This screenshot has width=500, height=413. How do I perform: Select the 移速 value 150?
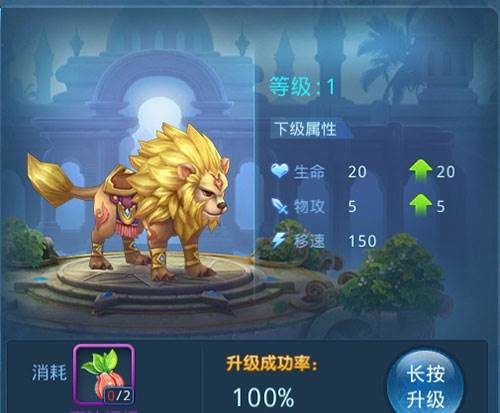click(x=362, y=241)
